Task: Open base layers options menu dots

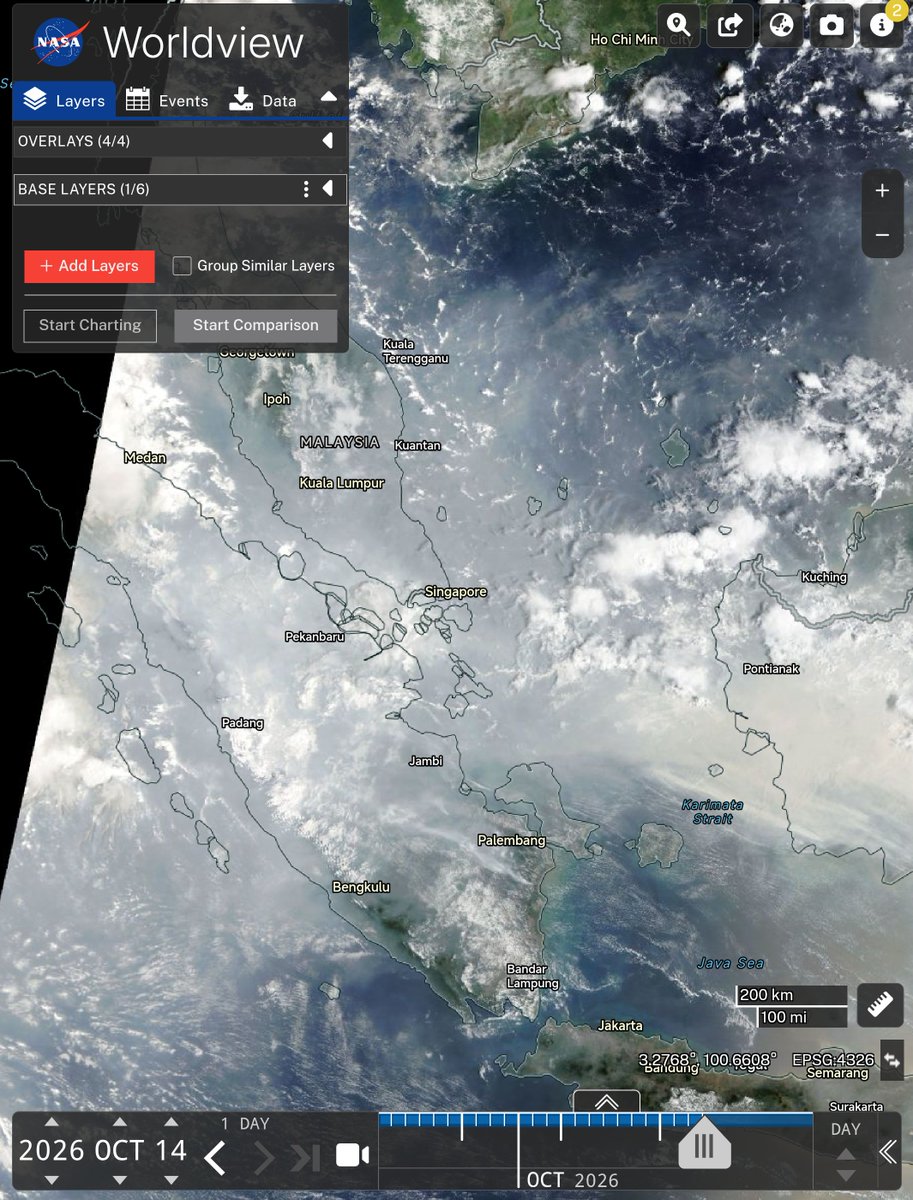Action: [306, 189]
